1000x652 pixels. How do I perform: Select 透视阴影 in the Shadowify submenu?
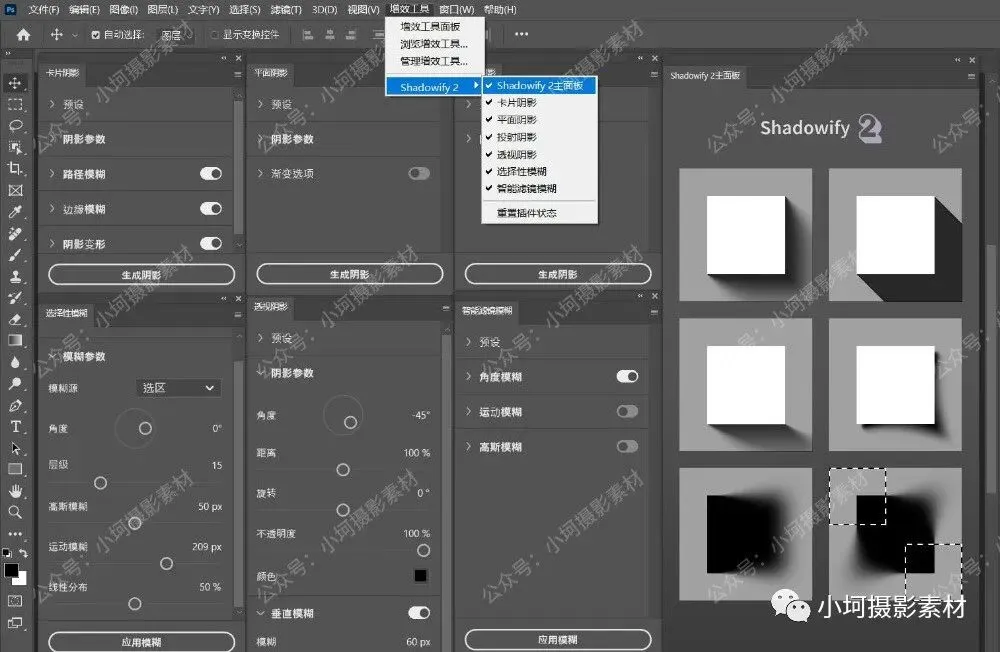point(517,154)
